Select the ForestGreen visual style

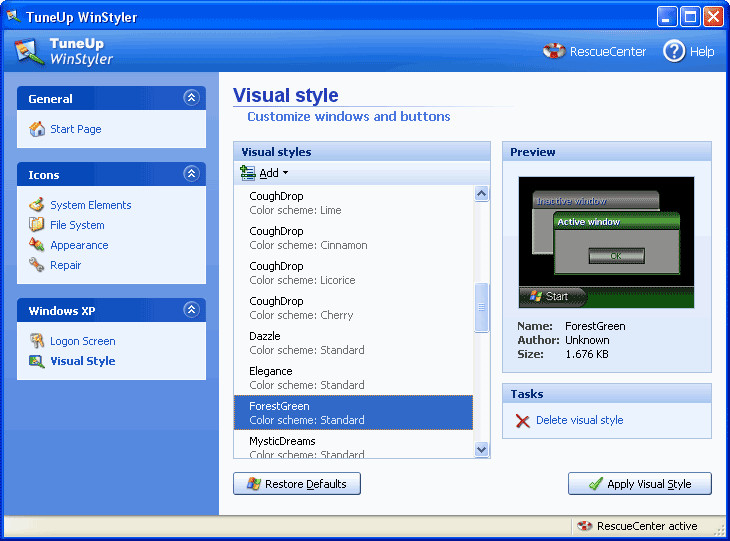pyautogui.click(x=353, y=413)
